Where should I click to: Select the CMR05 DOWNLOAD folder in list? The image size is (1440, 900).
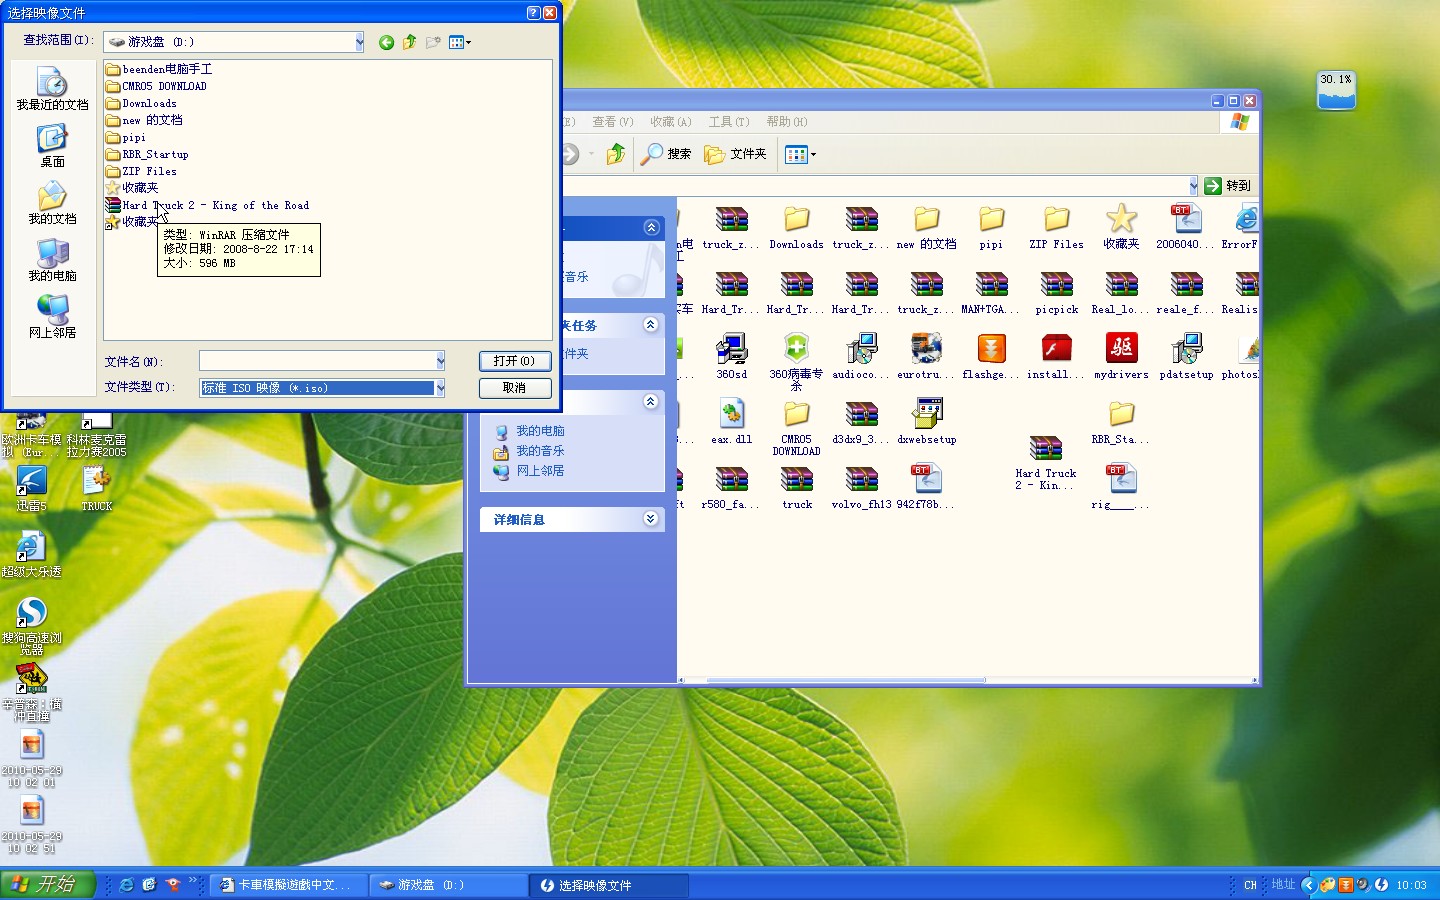pyautogui.click(x=163, y=87)
